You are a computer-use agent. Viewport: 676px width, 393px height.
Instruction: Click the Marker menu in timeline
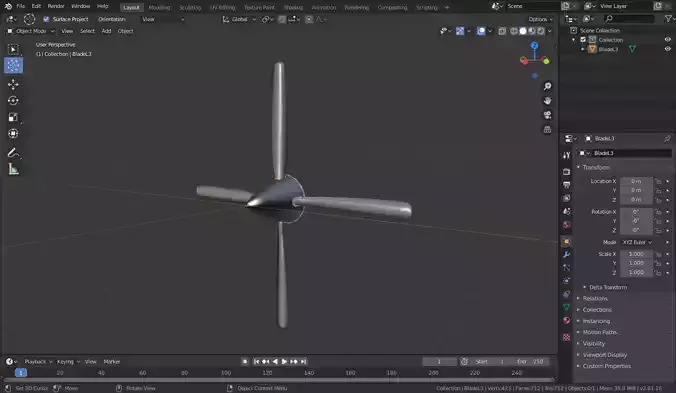click(112, 362)
